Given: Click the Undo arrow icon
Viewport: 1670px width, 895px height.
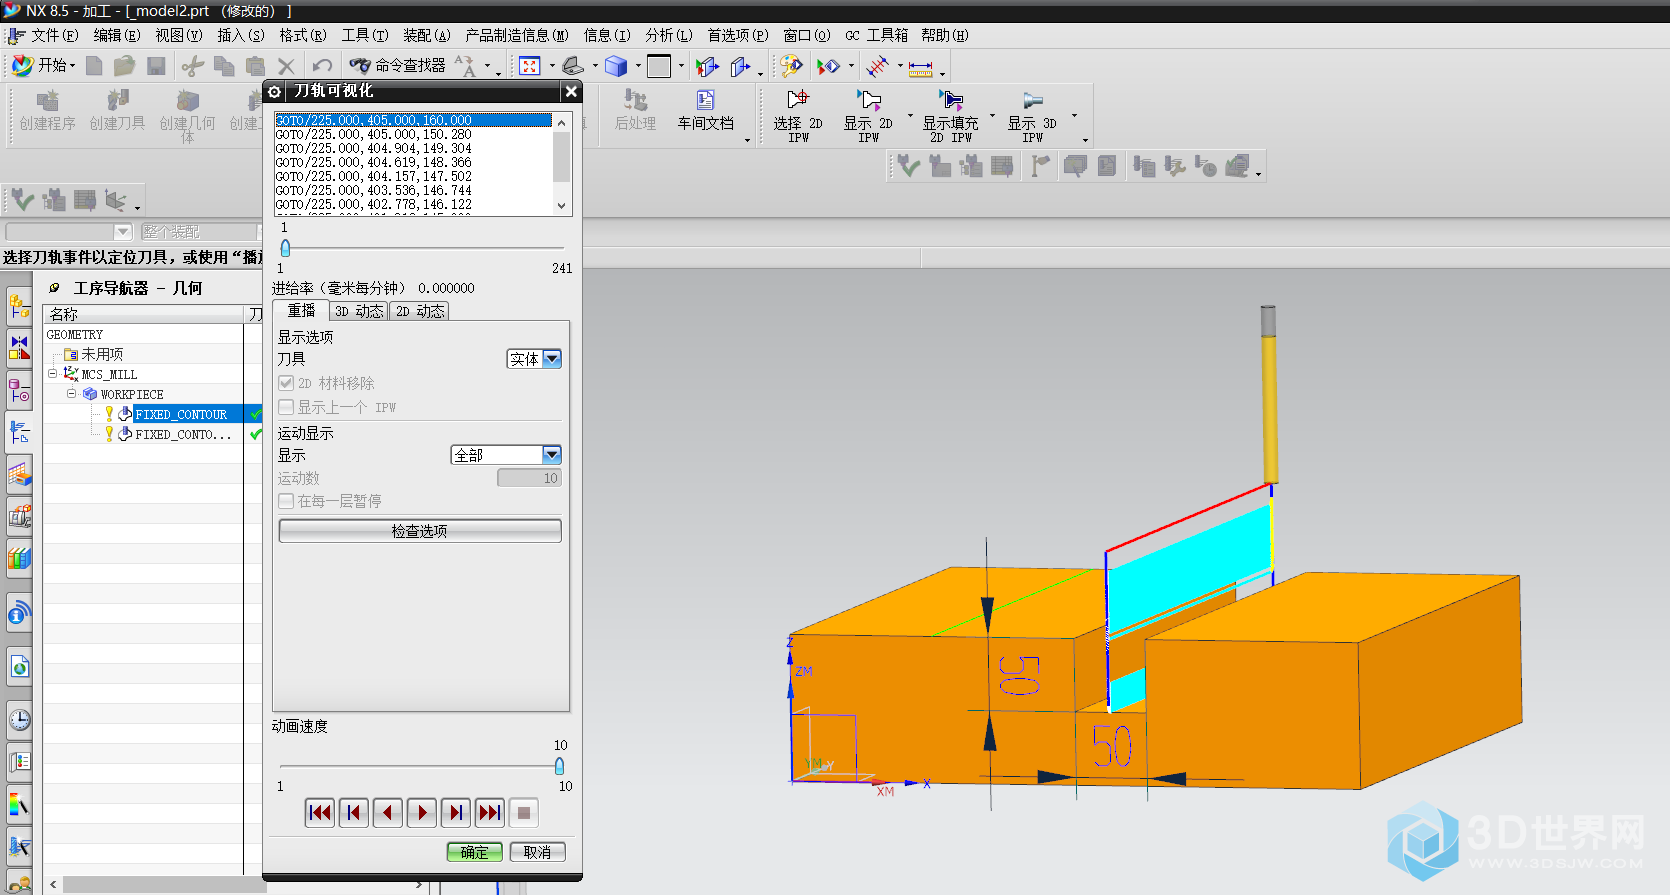Looking at the screenshot, I should (321, 66).
